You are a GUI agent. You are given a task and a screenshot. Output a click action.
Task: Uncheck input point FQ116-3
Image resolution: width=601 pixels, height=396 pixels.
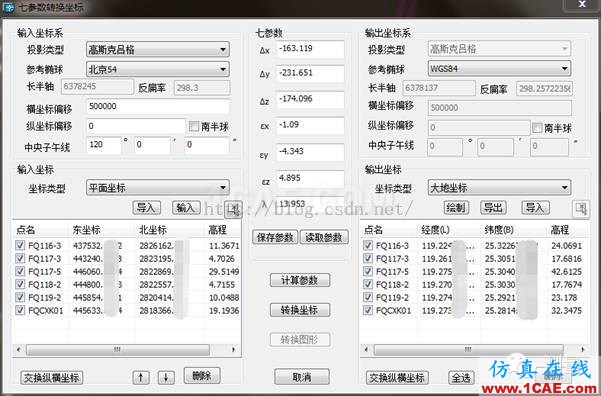[x=20, y=245]
